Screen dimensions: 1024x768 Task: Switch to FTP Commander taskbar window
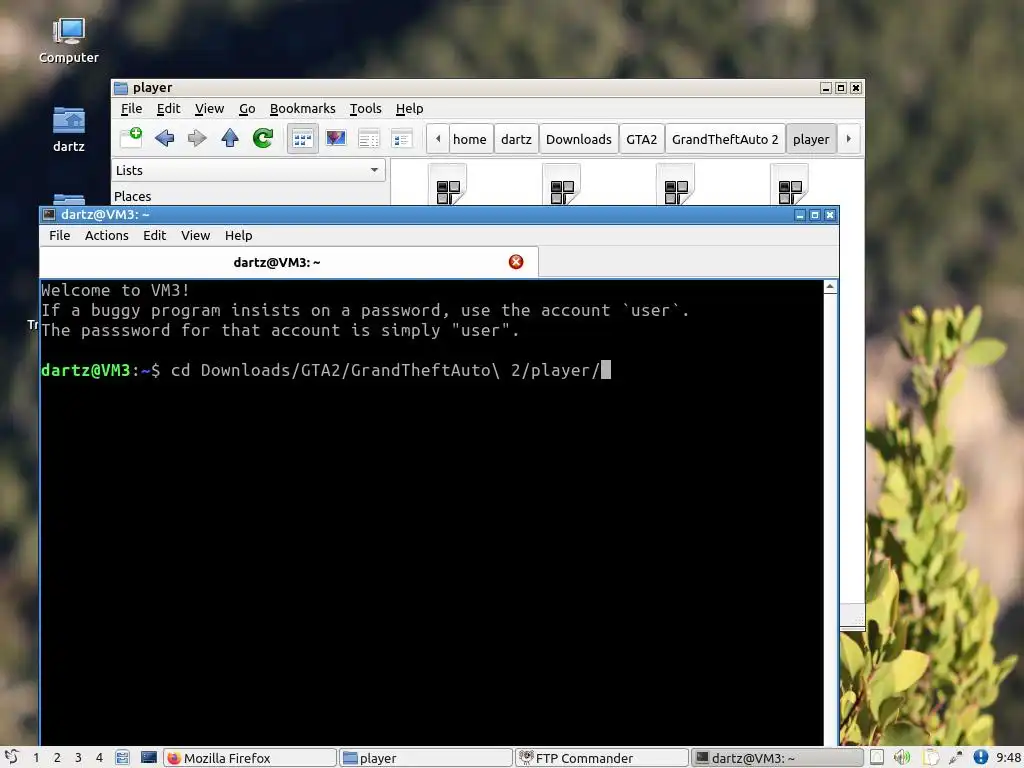tap(601, 758)
